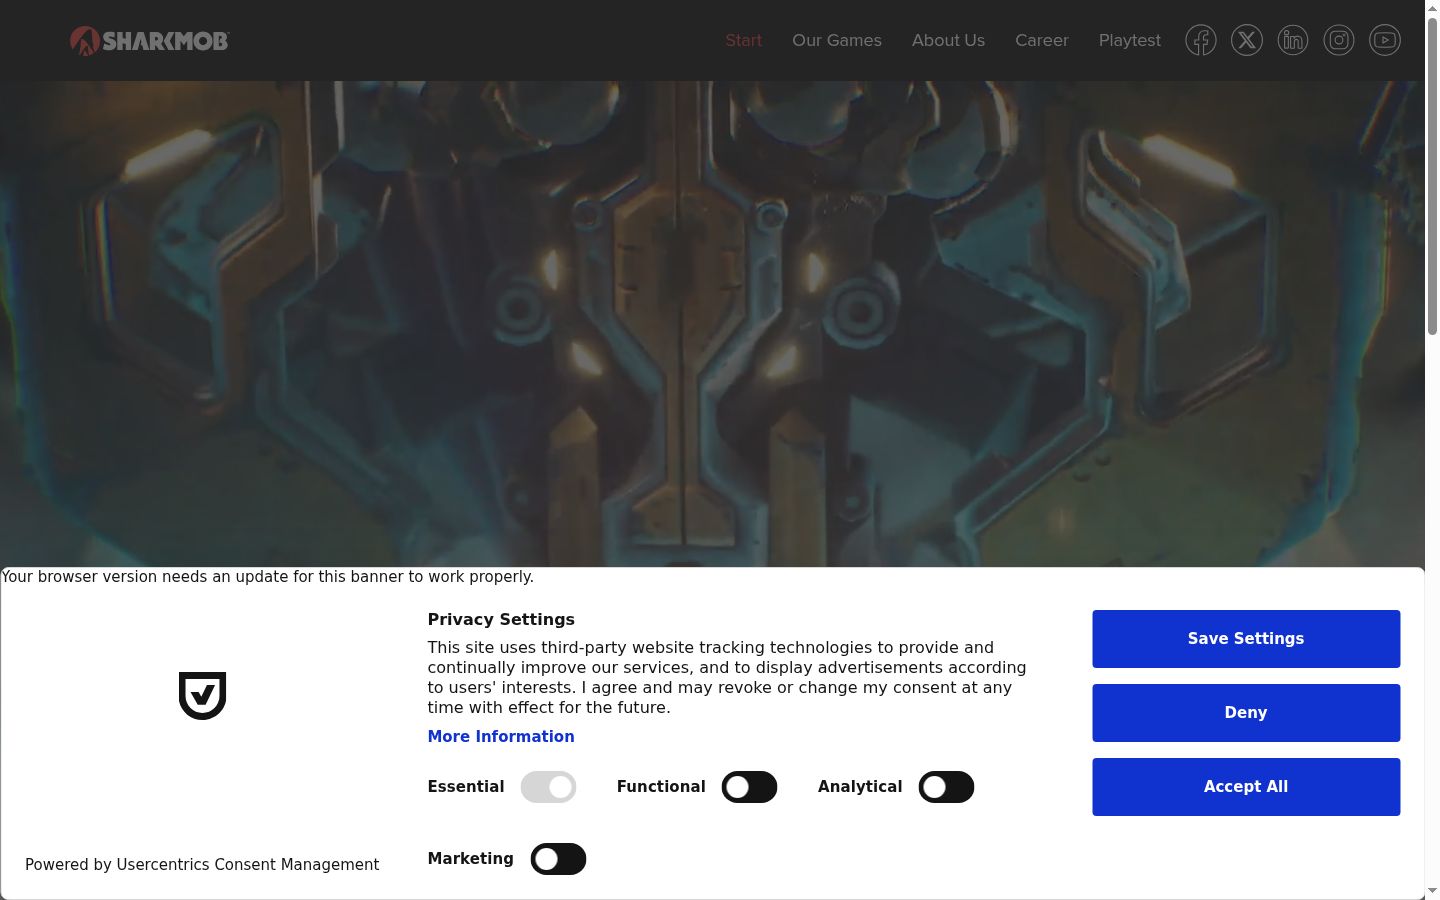1440x900 pixels.
Task: Click the scroll-down arrow of the page scrollbar
Action: pyautogui.click(x=1432, y=892)
